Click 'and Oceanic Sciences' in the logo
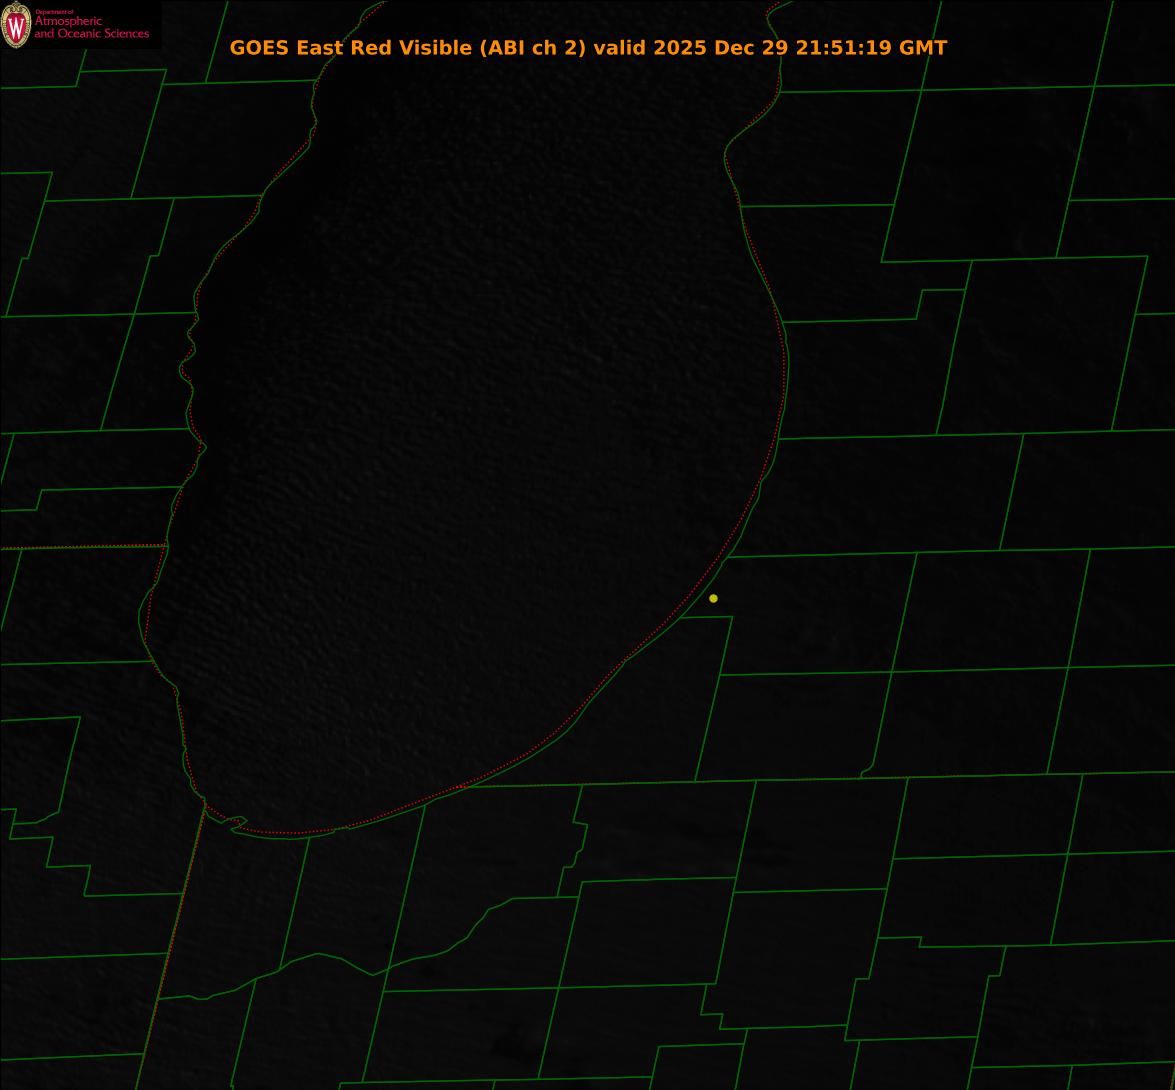Screen dimensions: 1175x1090 (x=91, y=34)
